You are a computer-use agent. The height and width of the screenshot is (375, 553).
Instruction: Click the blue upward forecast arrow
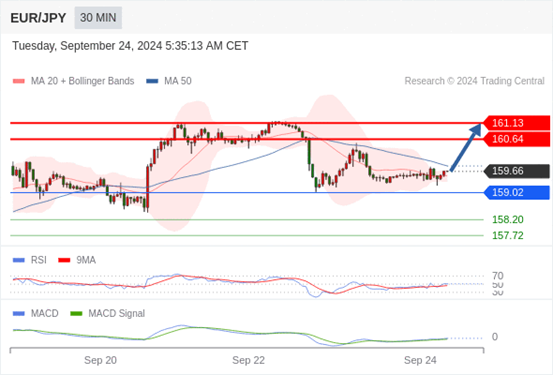(x=466, y=147)
